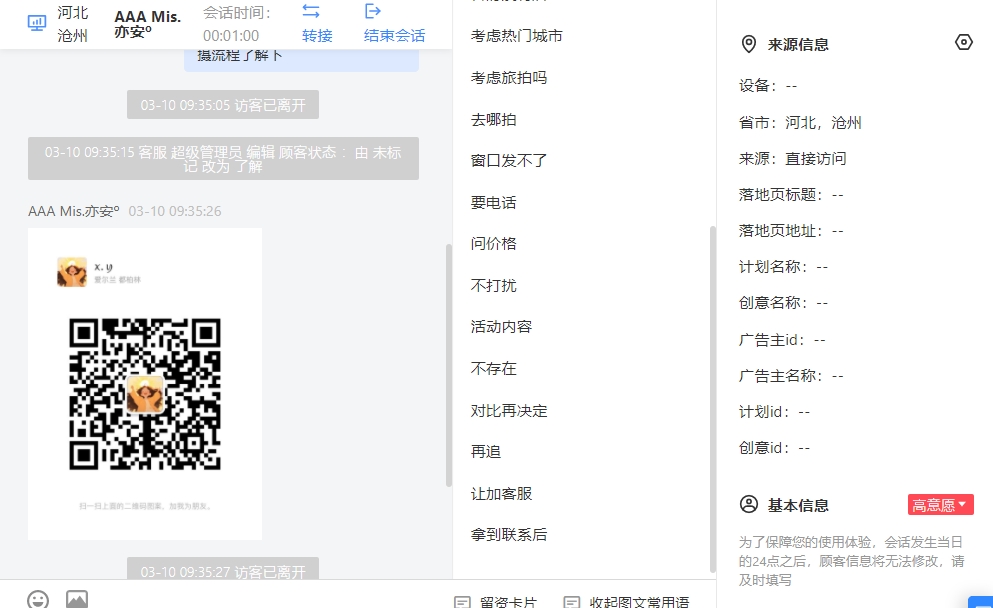Click the hexagon settings icon beside 来源信息
Viewport: 993px width, 608px height.
(963, 42)
